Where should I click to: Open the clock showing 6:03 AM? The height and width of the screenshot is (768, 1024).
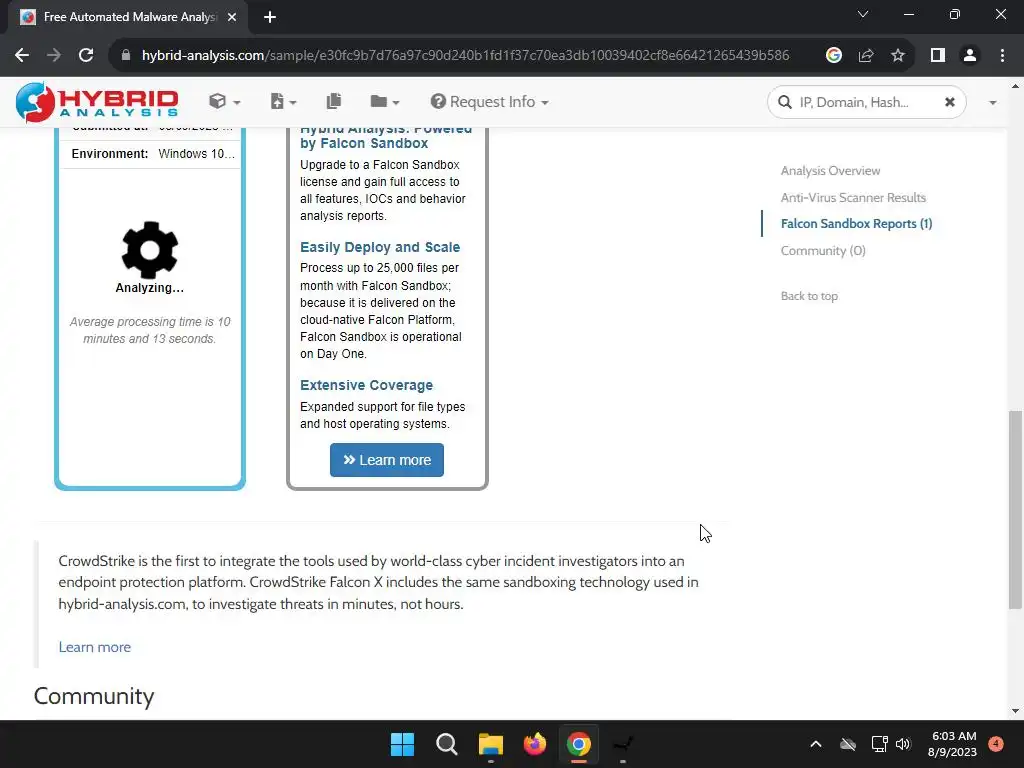click(952, 744)
